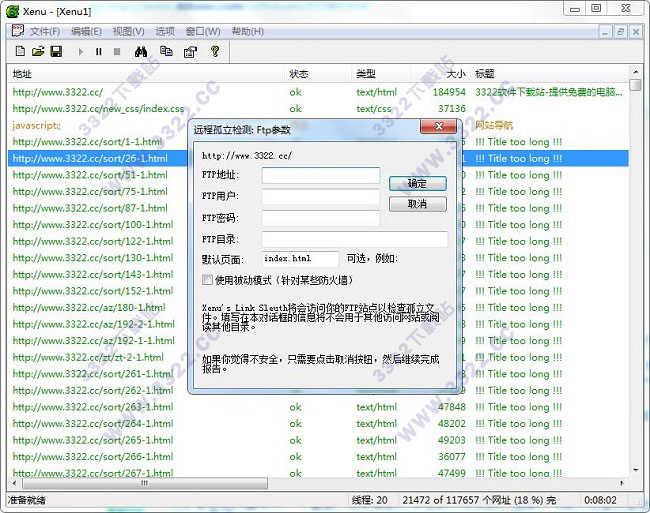Click the 默认页面 index.html field
Screen dimensions: 650x513
pos(300,259)
